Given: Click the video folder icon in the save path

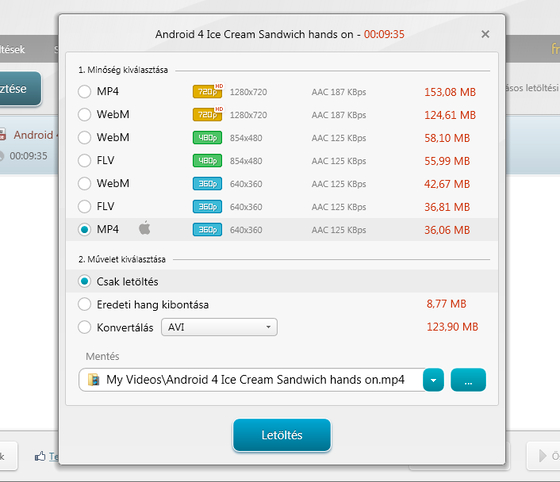Looking at the screenshot, I should click(x=94, y=380).
